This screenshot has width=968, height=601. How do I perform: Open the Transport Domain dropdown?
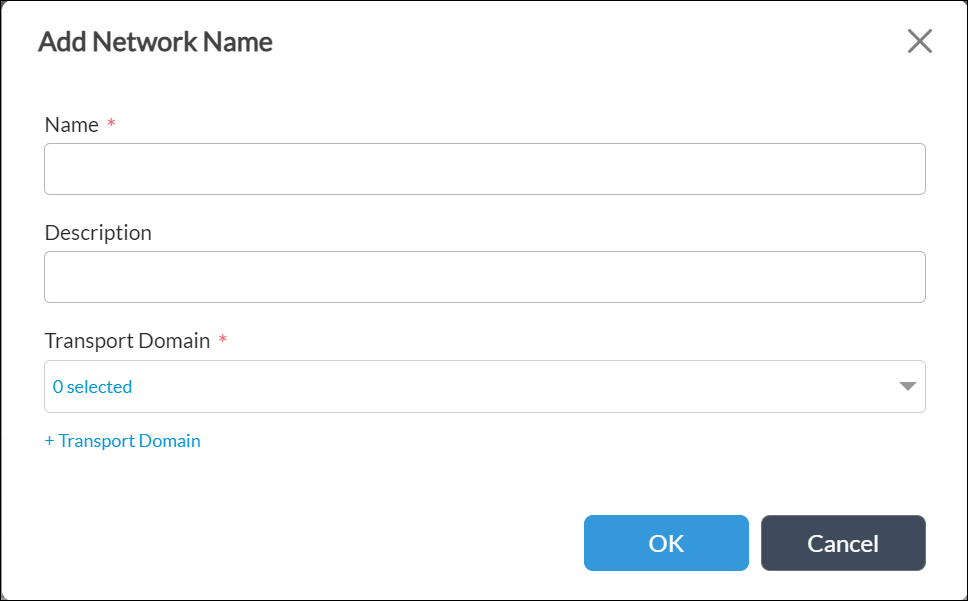pos(485,386)
